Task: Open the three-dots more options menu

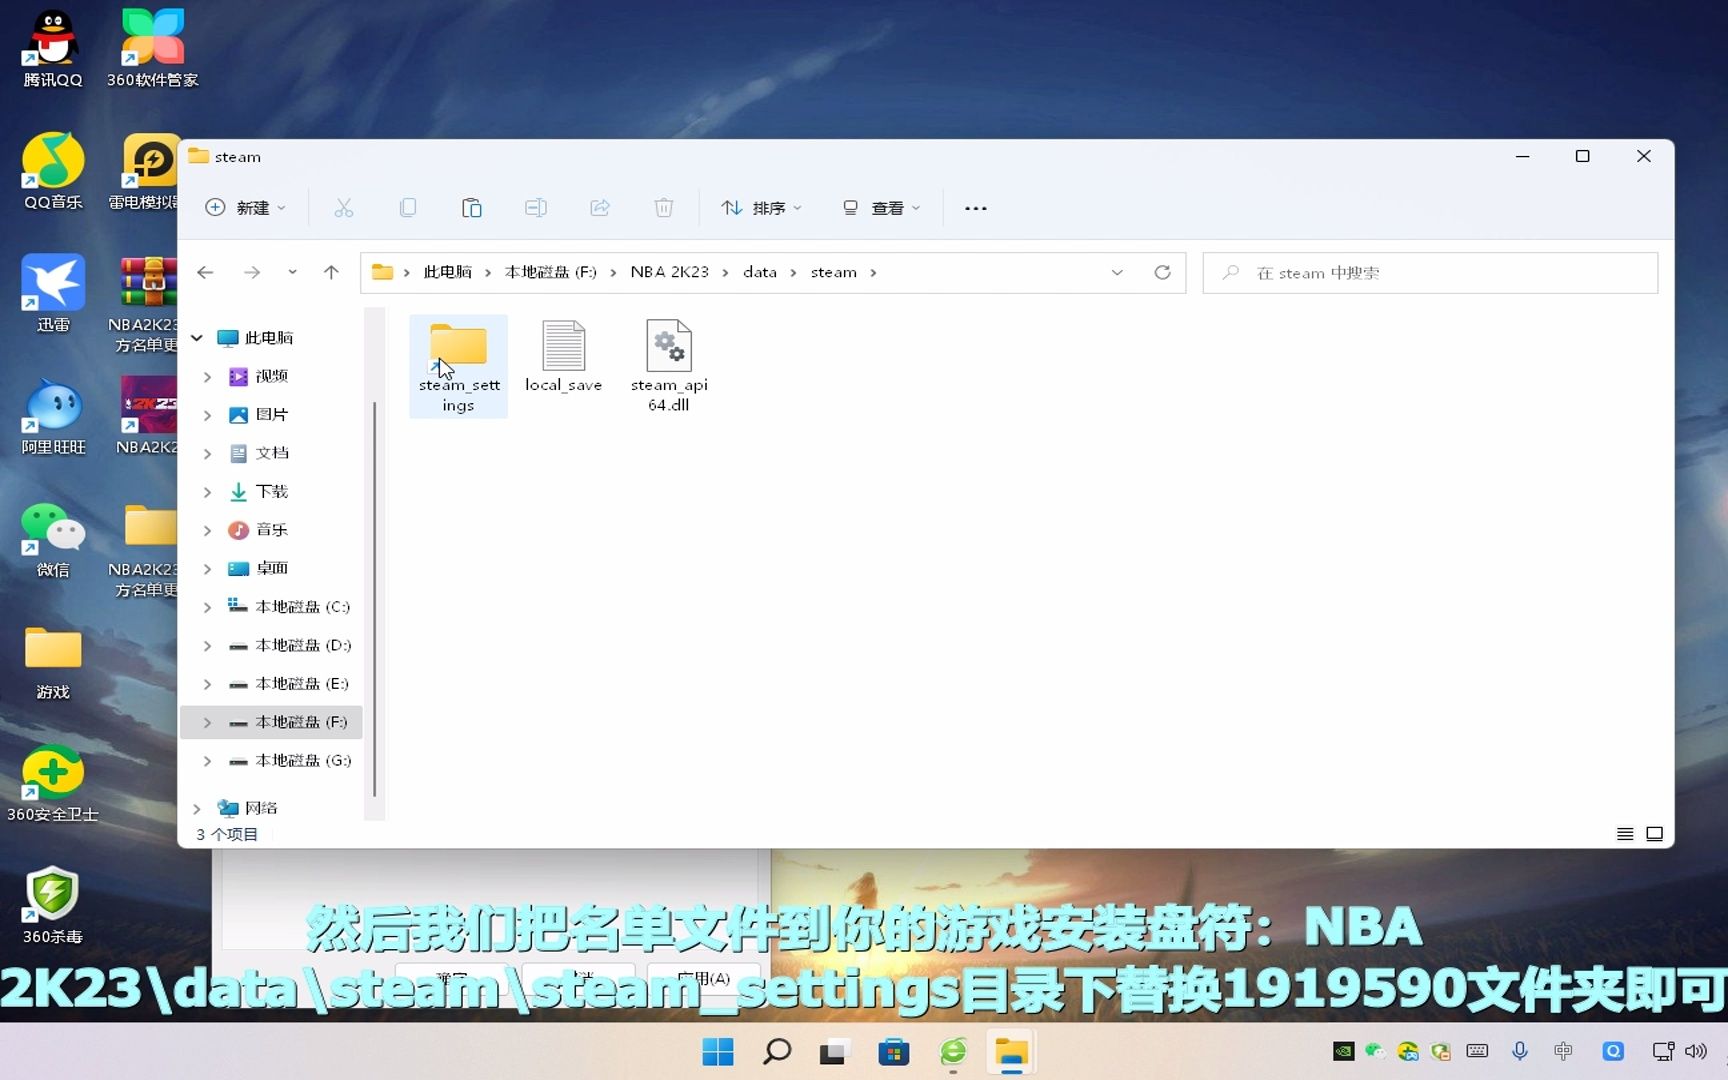Action: pos(975,208)
